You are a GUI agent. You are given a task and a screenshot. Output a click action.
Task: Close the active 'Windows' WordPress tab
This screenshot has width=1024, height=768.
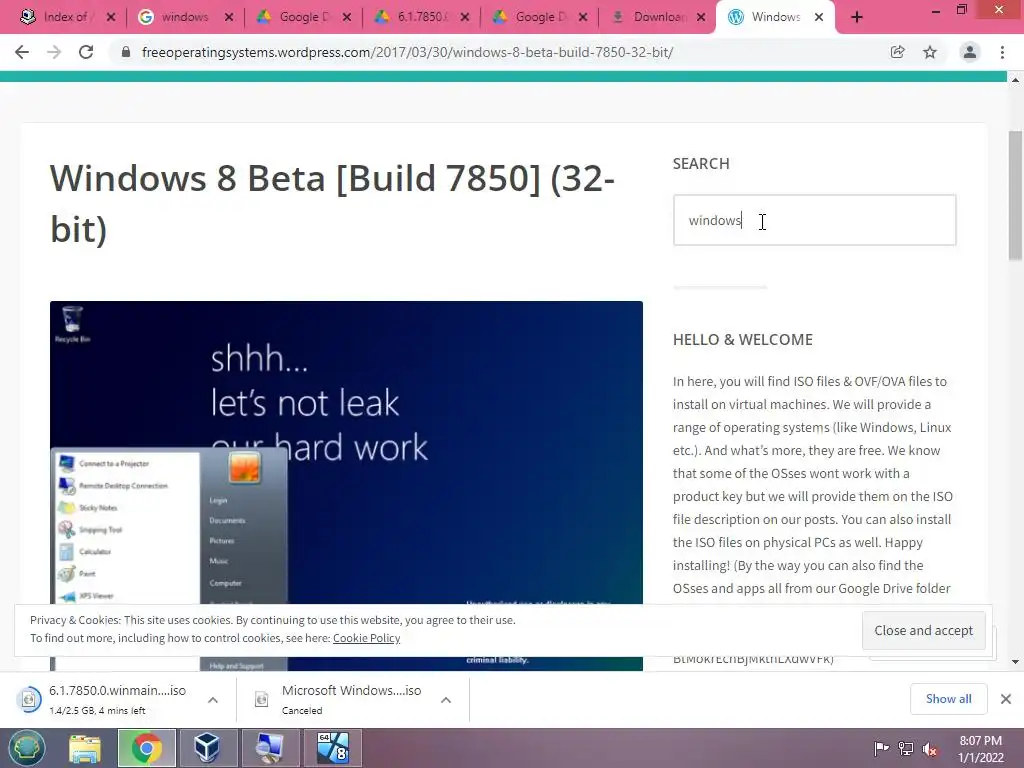click(x=819, y=17)
